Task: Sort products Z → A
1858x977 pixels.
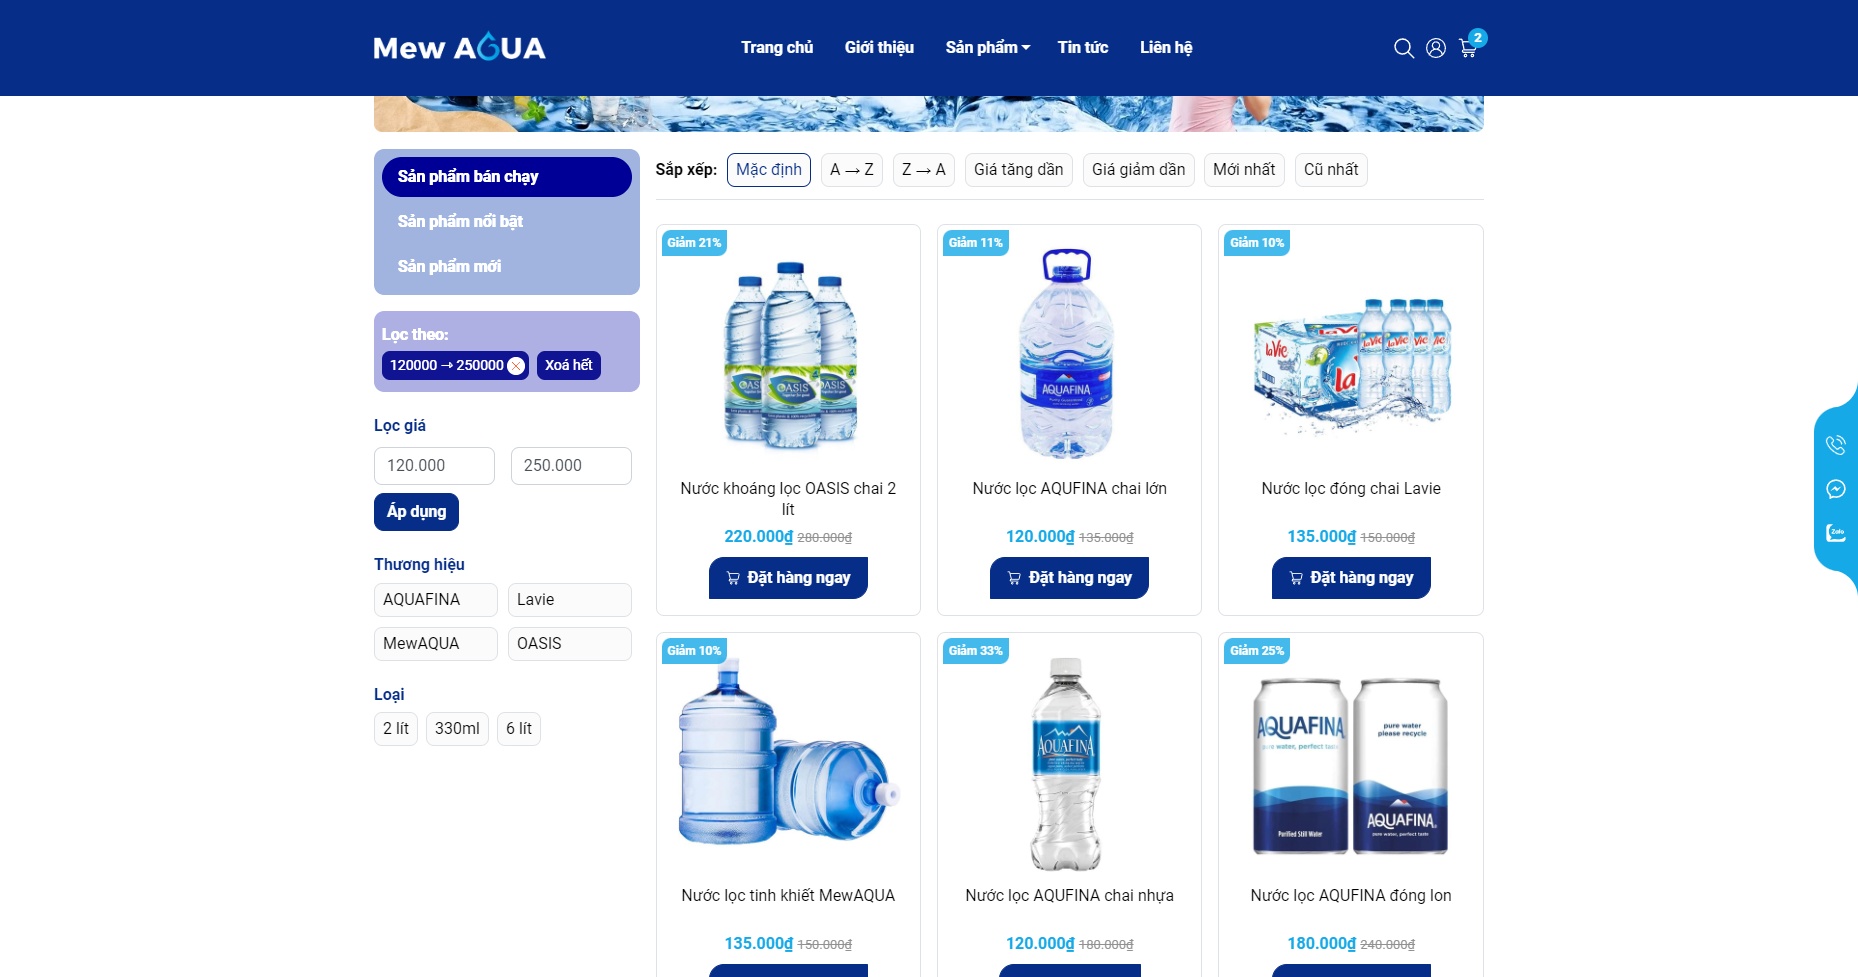Action: point(923,170)
